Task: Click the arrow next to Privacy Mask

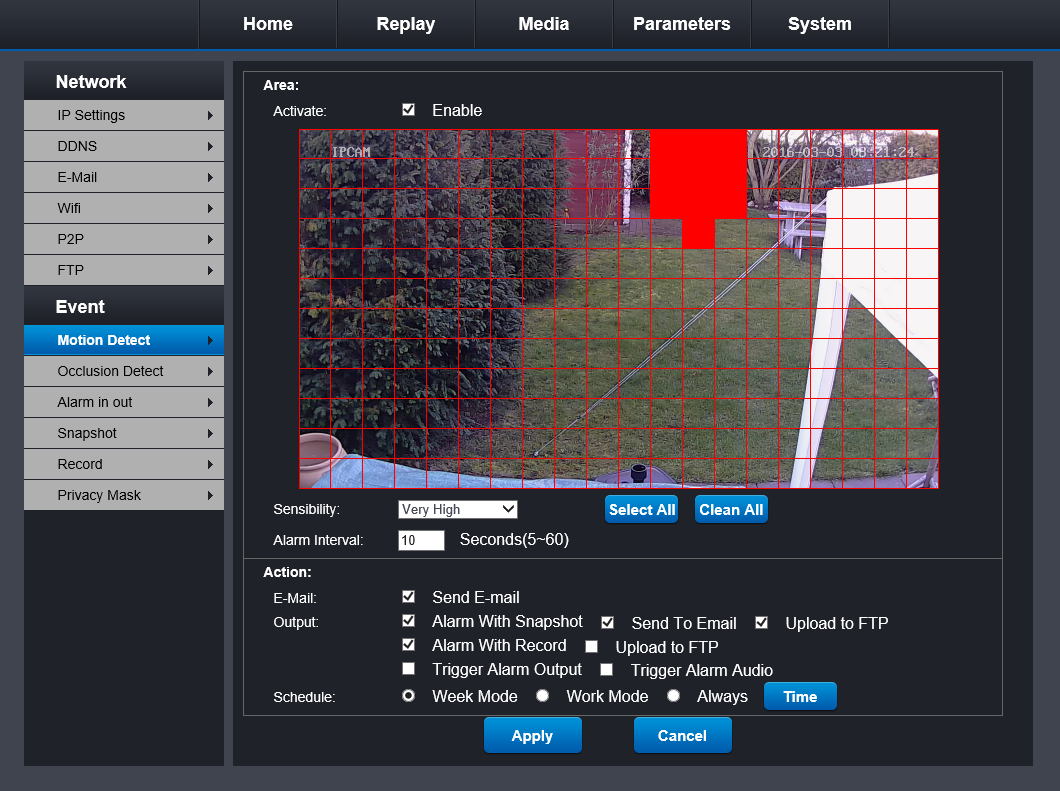Action: tap(210, 495)
